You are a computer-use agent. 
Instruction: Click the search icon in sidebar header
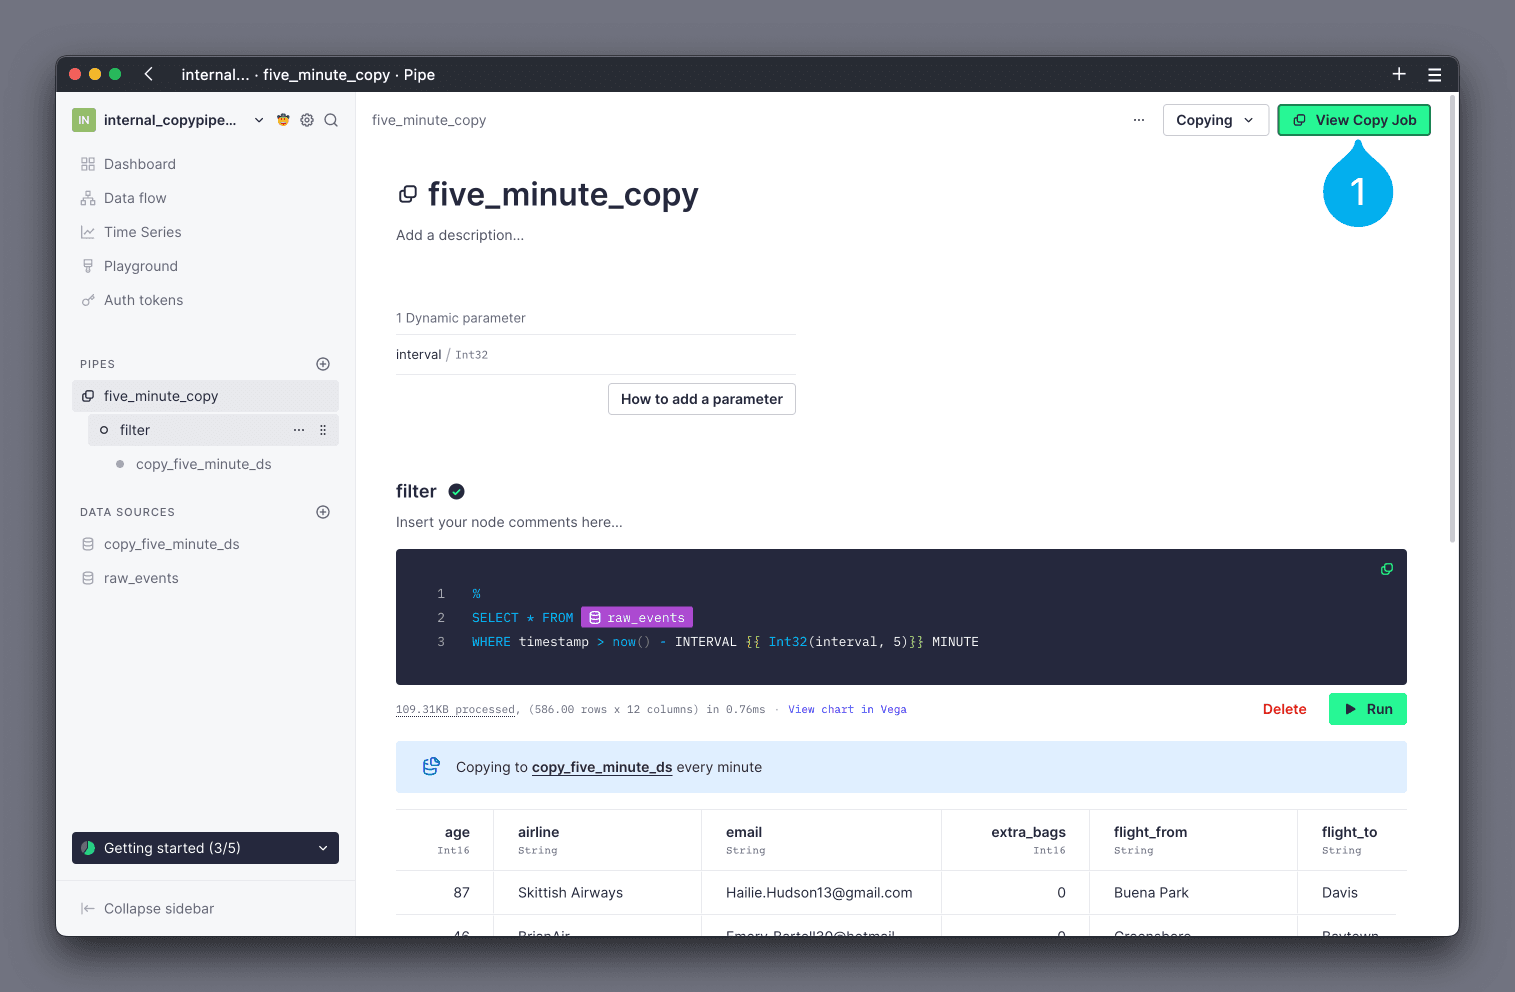(x=331, y=120)
